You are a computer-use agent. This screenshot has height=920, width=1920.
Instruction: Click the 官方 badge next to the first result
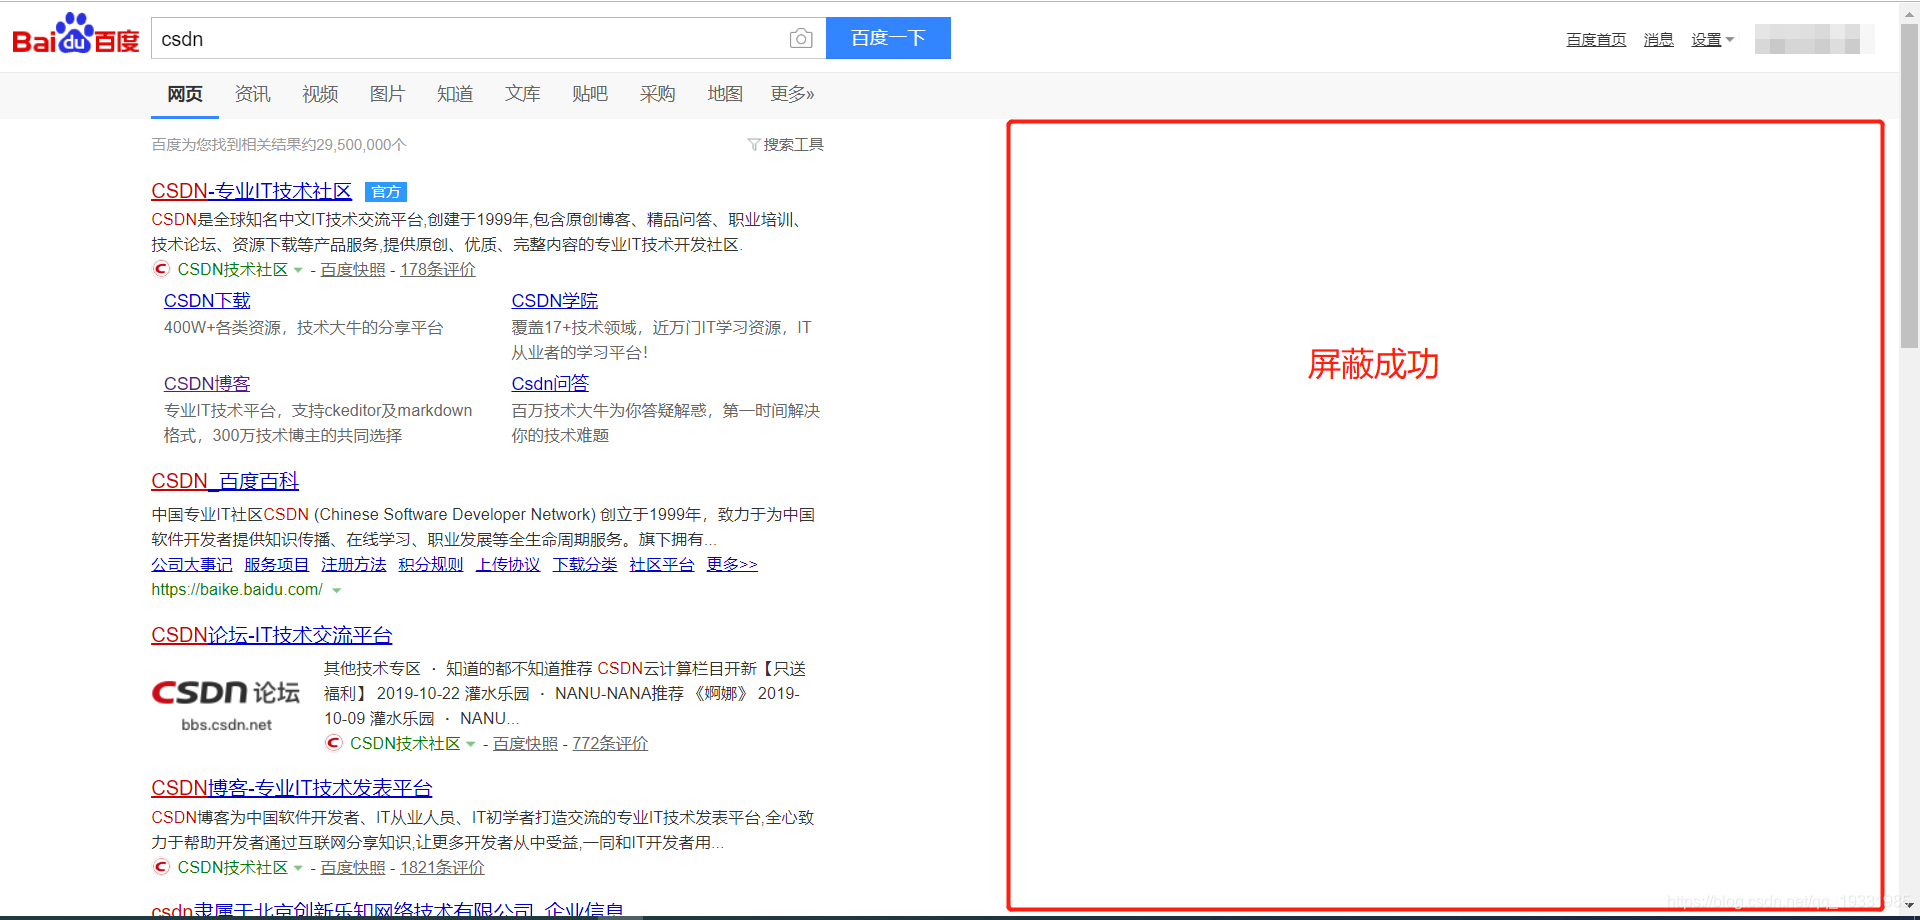tap(386, 191)
